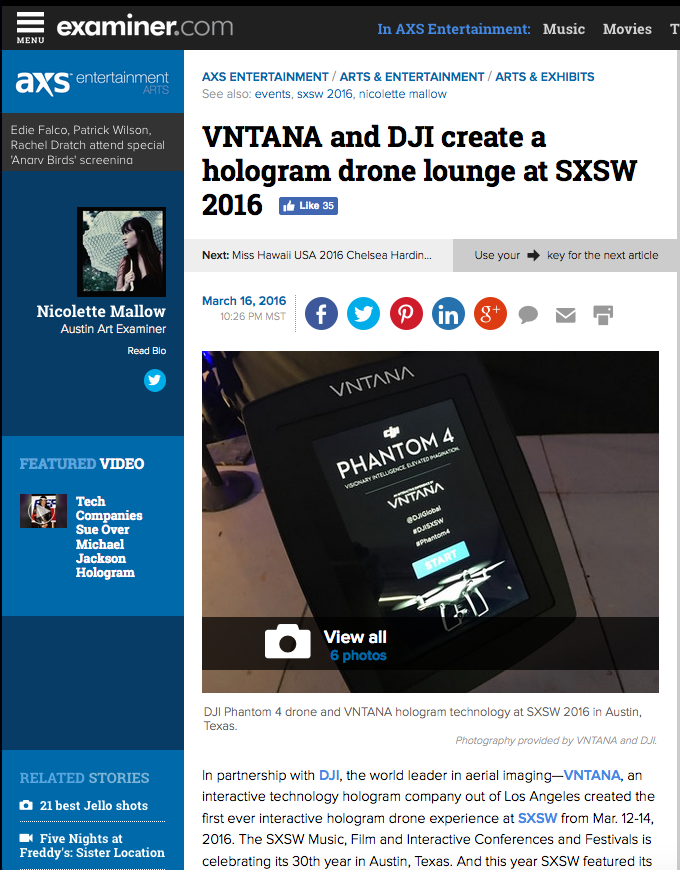Share article via Twitter icon
Image resolution: width=680 pixels, height=870 pixels.
click(x=363, y=314)
